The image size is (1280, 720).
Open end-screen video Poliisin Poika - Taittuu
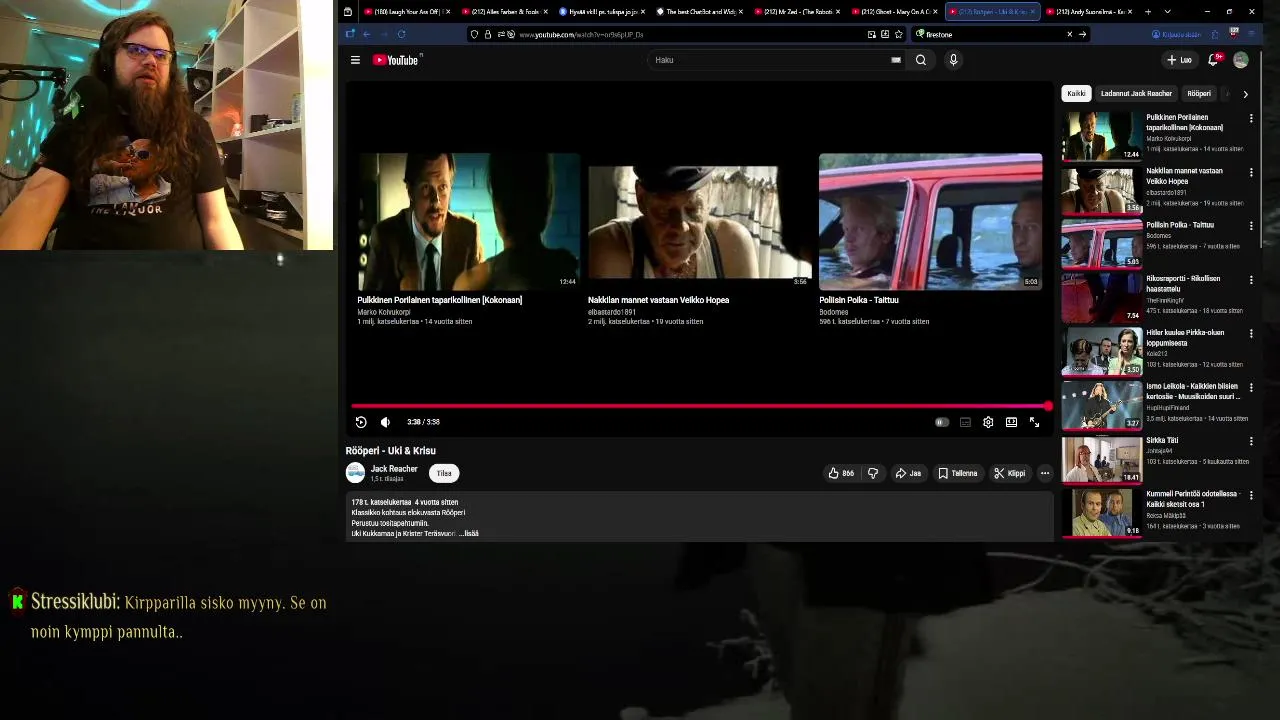pos(930,221)
